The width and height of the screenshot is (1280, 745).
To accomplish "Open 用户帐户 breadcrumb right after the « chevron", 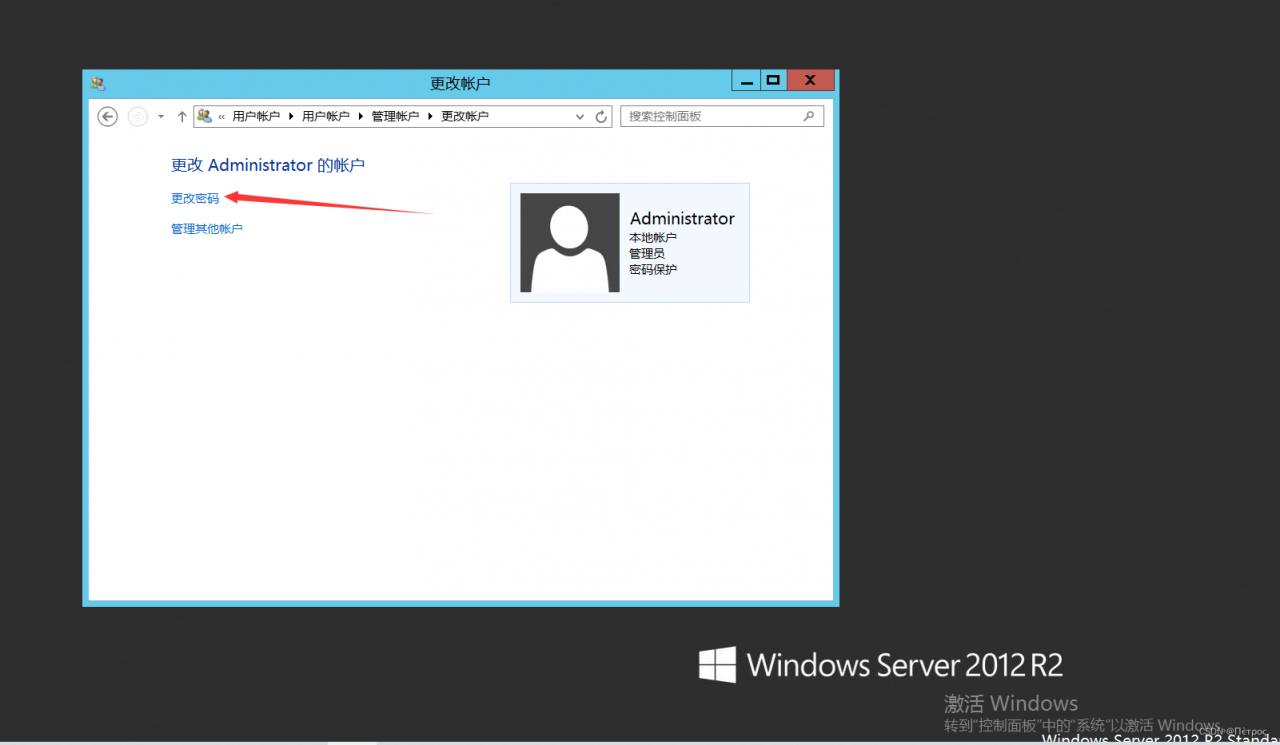I will 256,117.
